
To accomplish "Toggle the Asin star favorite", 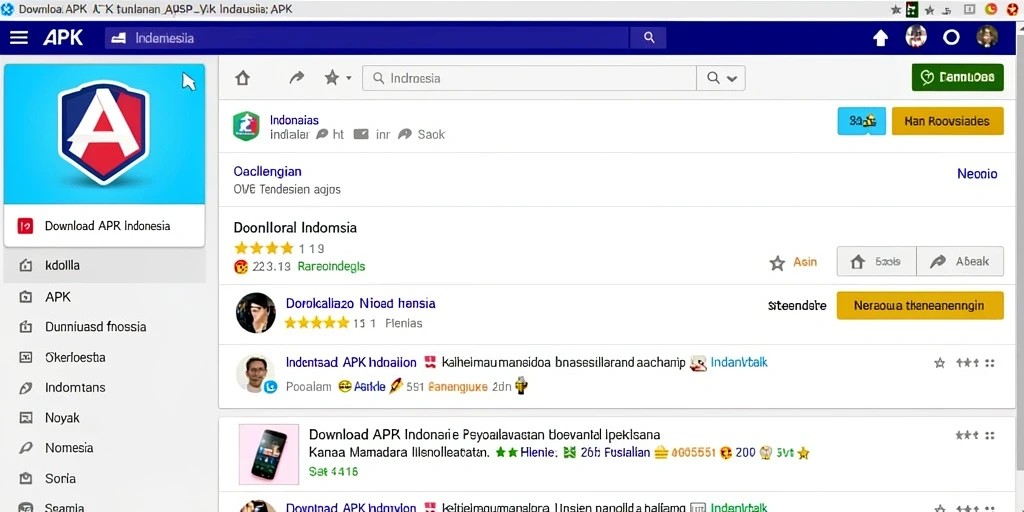I will pos(777,263).
